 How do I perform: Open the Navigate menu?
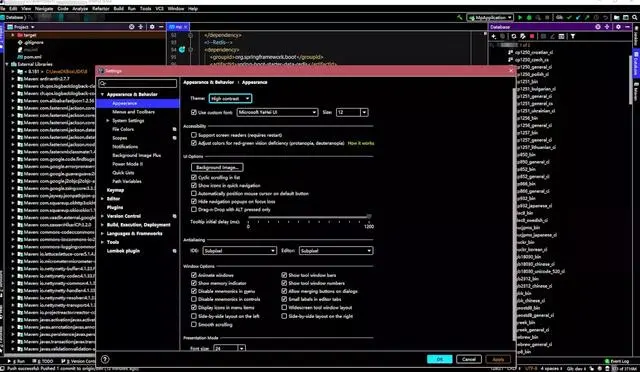click(x=44, y=9)
